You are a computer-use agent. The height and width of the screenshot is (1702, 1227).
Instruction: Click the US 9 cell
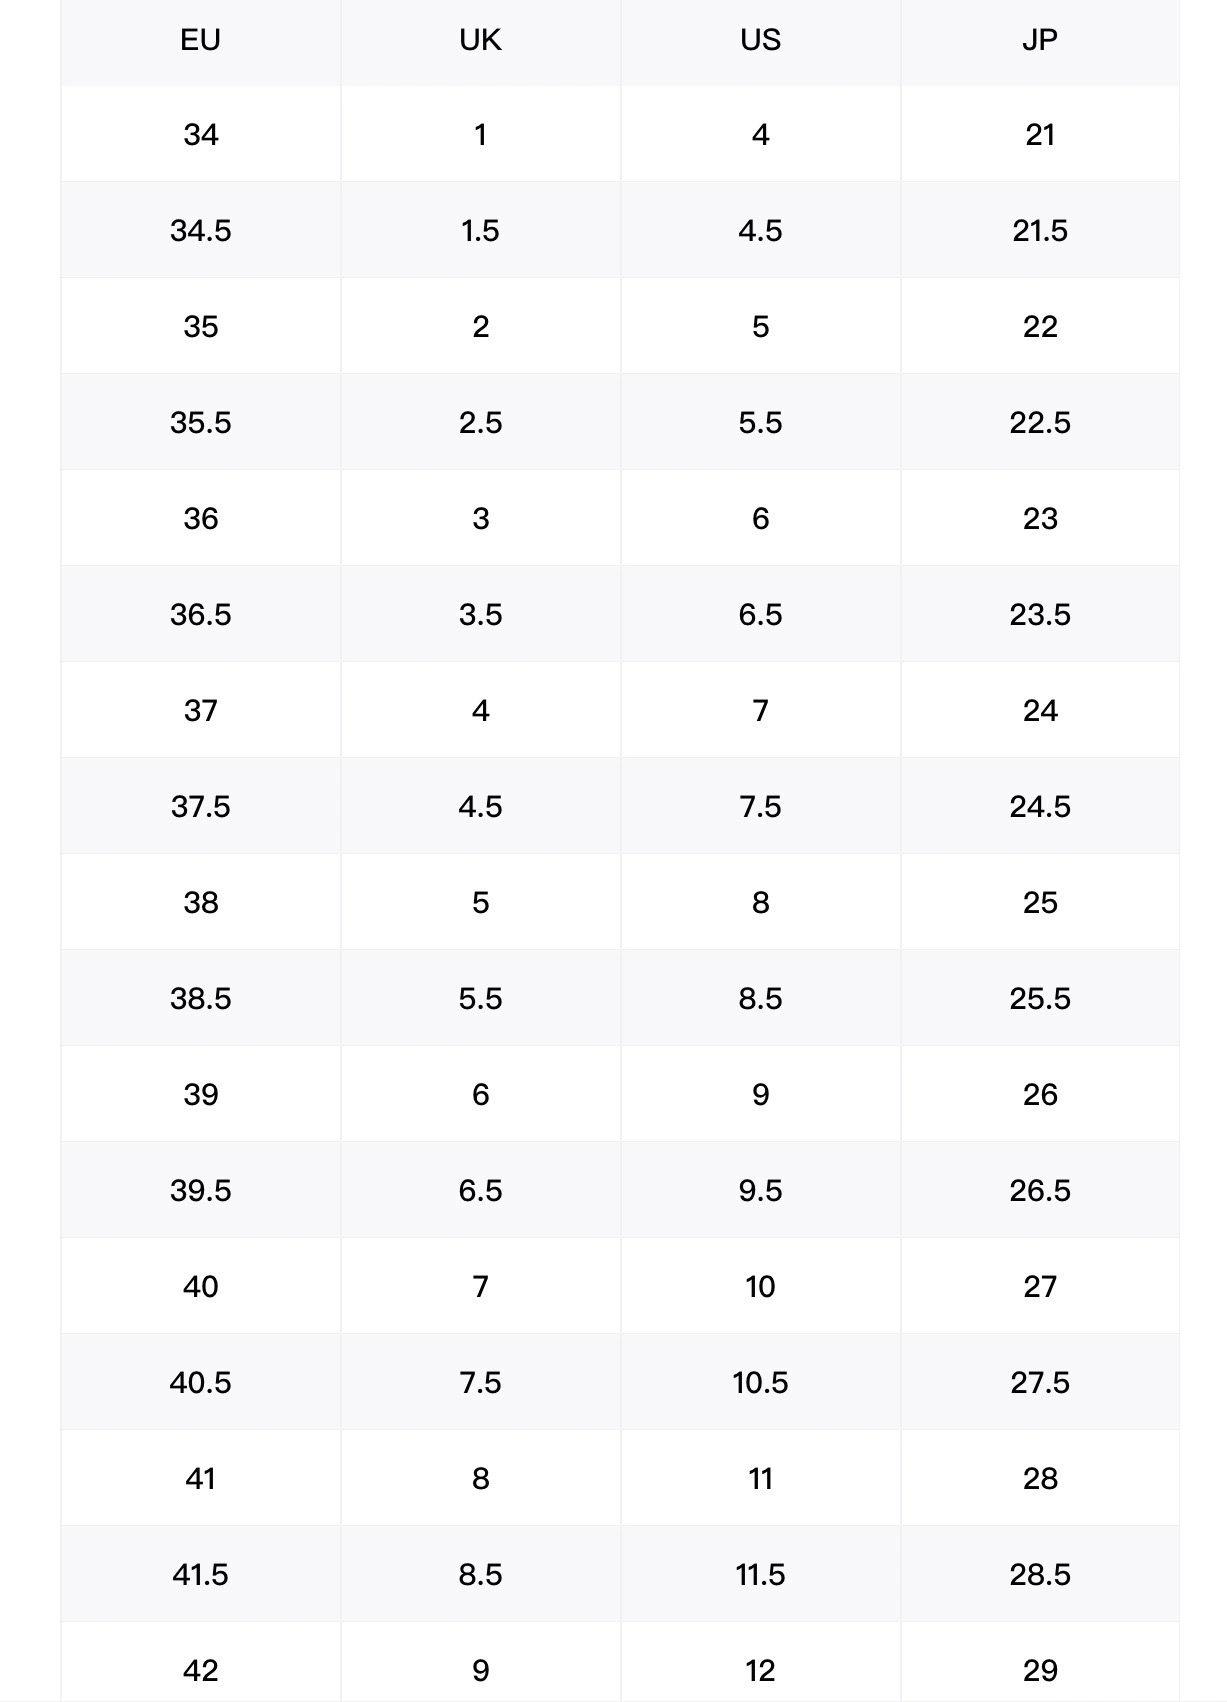tap(760, 1094)
